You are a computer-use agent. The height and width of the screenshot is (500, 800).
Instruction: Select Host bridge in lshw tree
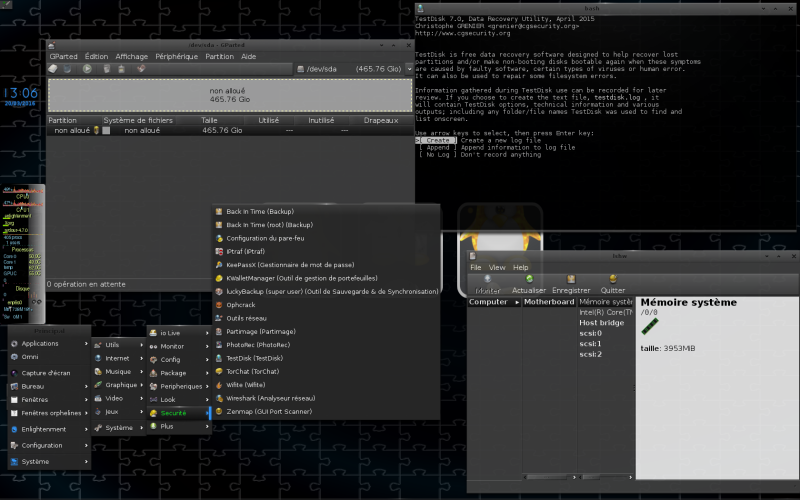tap(602, 322)
